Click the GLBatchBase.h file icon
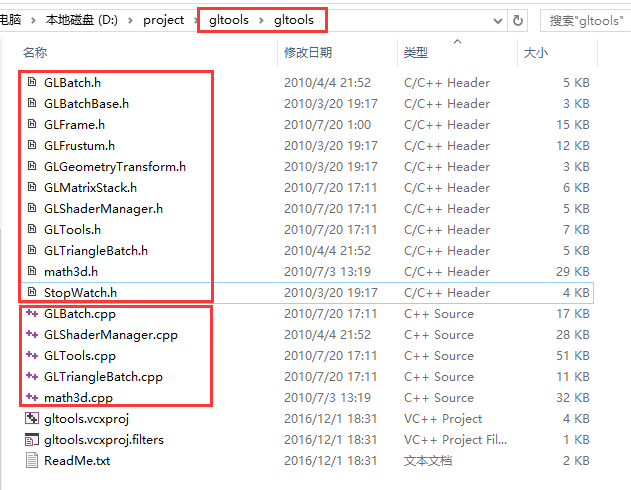This screenshot has height=490, width=631. (32, 103)
